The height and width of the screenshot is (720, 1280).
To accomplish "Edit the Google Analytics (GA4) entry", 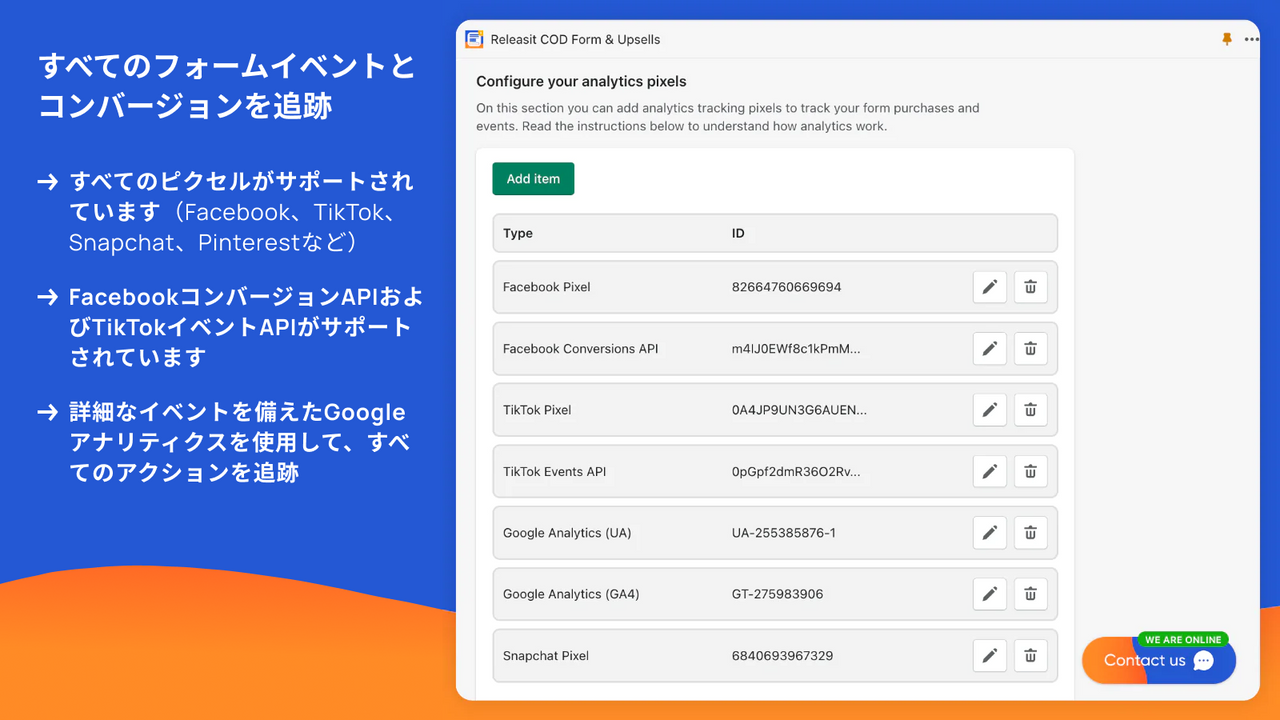I will click(x=990, y=594).
